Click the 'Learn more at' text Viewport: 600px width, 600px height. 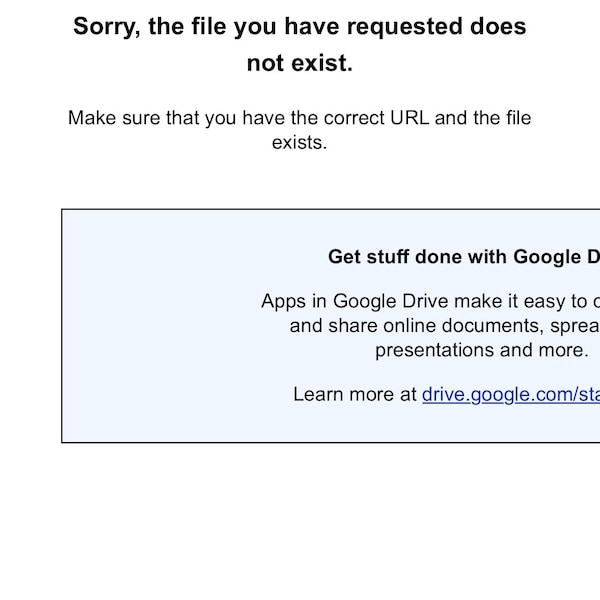point(355,394)
